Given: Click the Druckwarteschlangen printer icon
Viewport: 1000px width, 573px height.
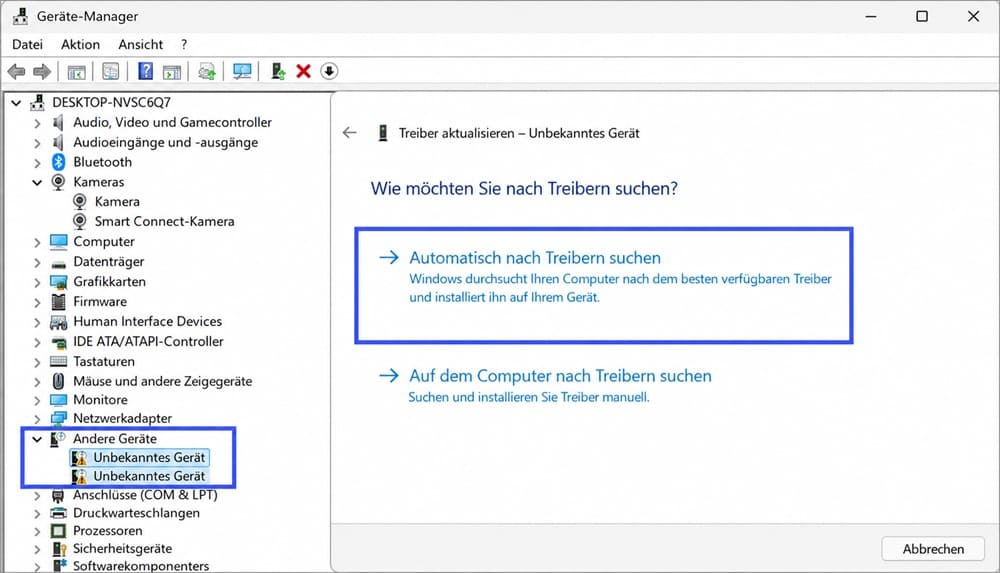Looking at the screenshot, I should coord(59,513).
